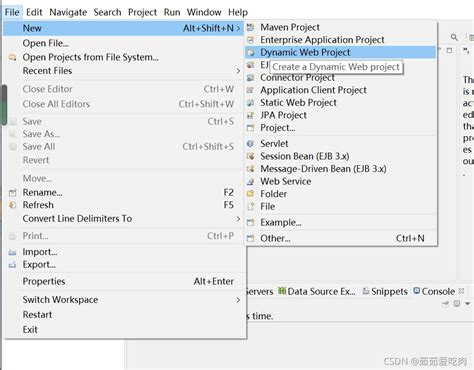Expand the Recent Files submenu arrow
This screenshot has height=370, width=474.
click(x=238, y=71)
